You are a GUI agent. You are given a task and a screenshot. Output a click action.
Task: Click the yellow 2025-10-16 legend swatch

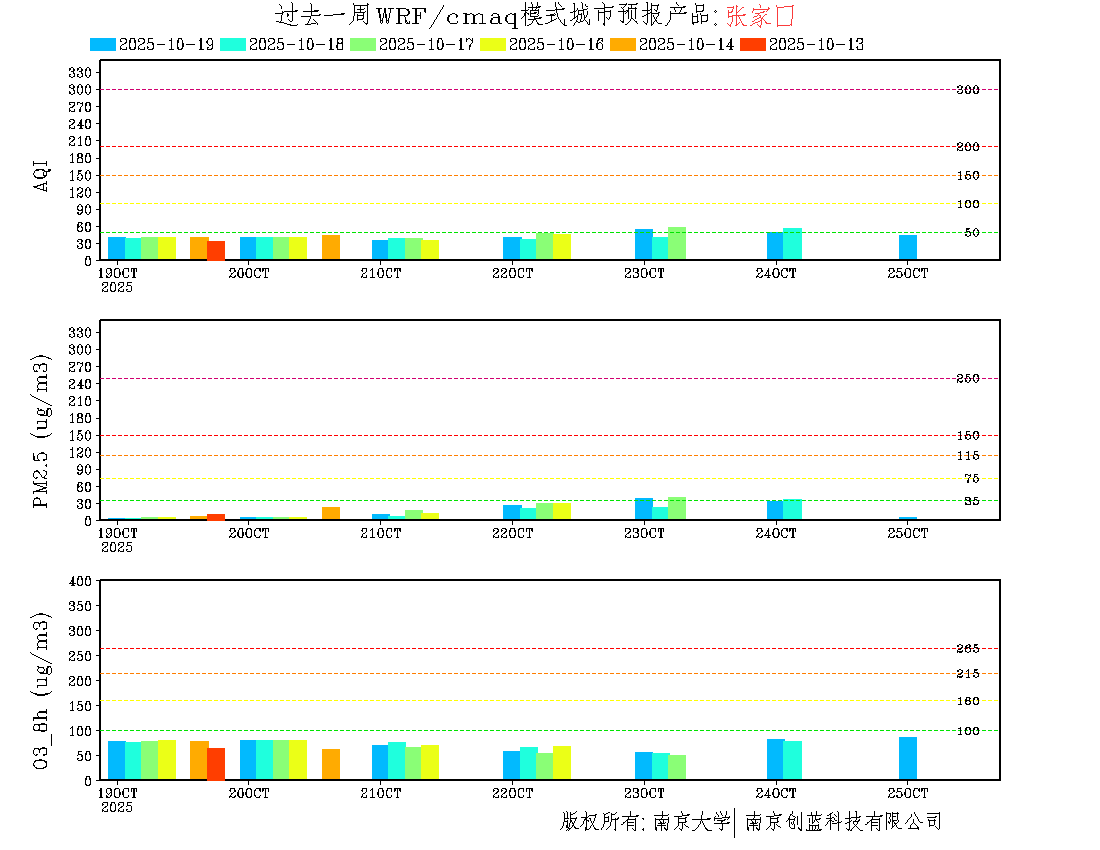point(492,45)
